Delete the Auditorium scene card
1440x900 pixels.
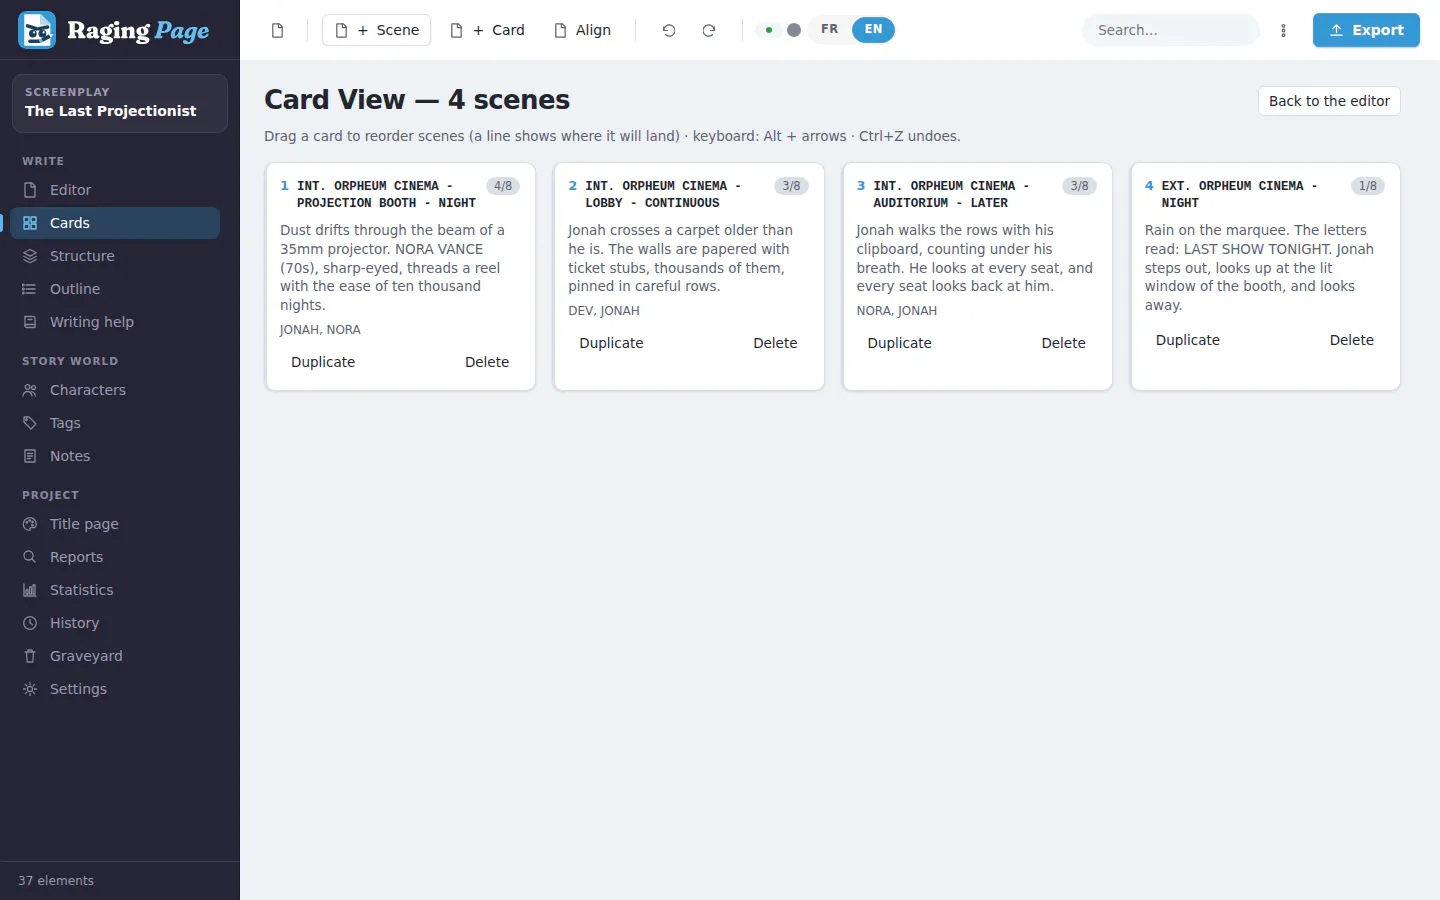pos(1063,343)
